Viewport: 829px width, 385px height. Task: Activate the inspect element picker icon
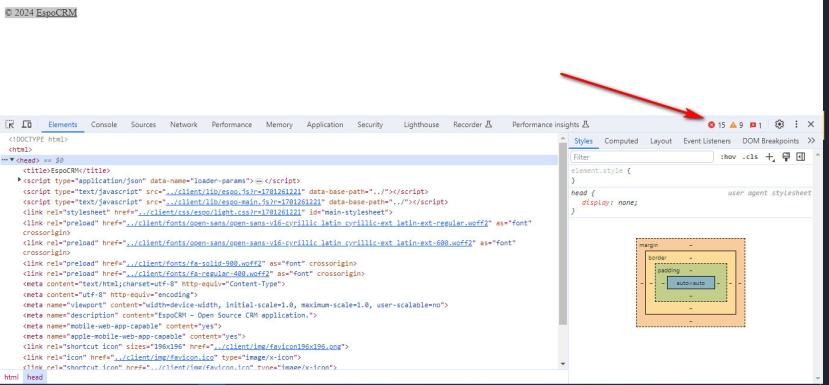(10, 124)
